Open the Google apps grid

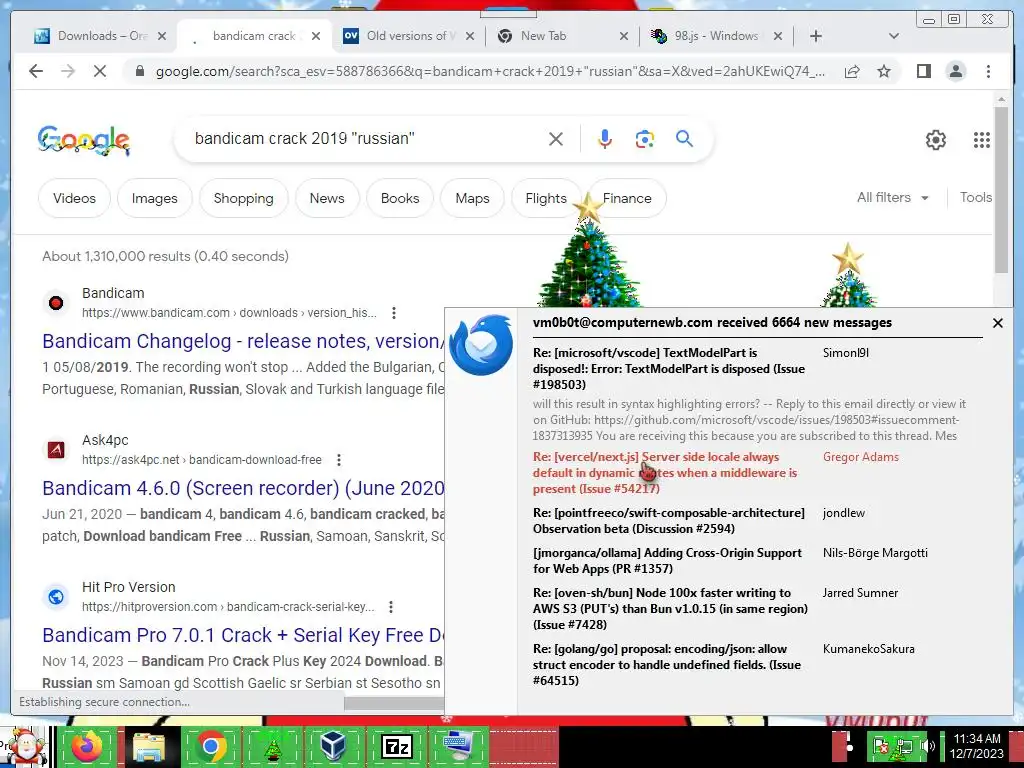982,140
